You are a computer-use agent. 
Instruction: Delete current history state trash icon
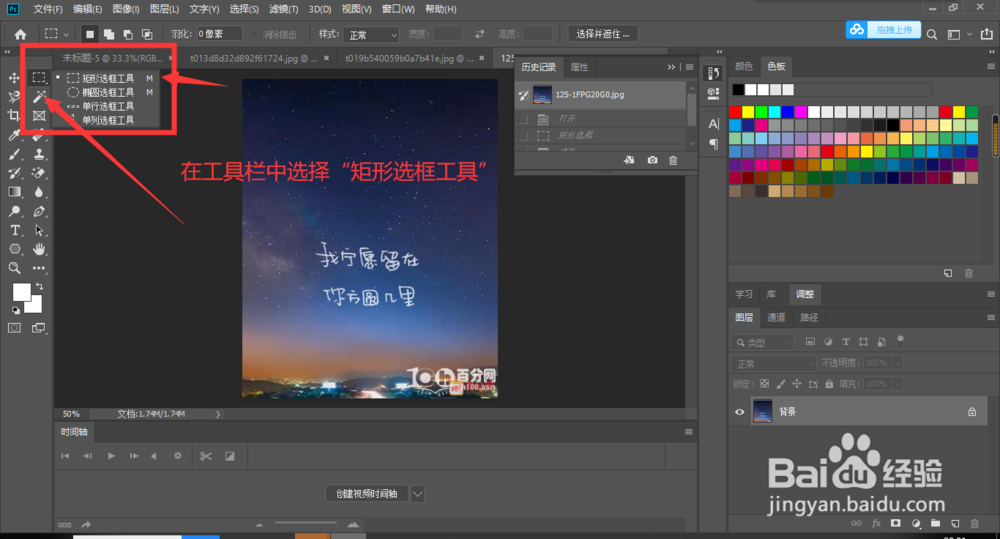pos(673,160)
